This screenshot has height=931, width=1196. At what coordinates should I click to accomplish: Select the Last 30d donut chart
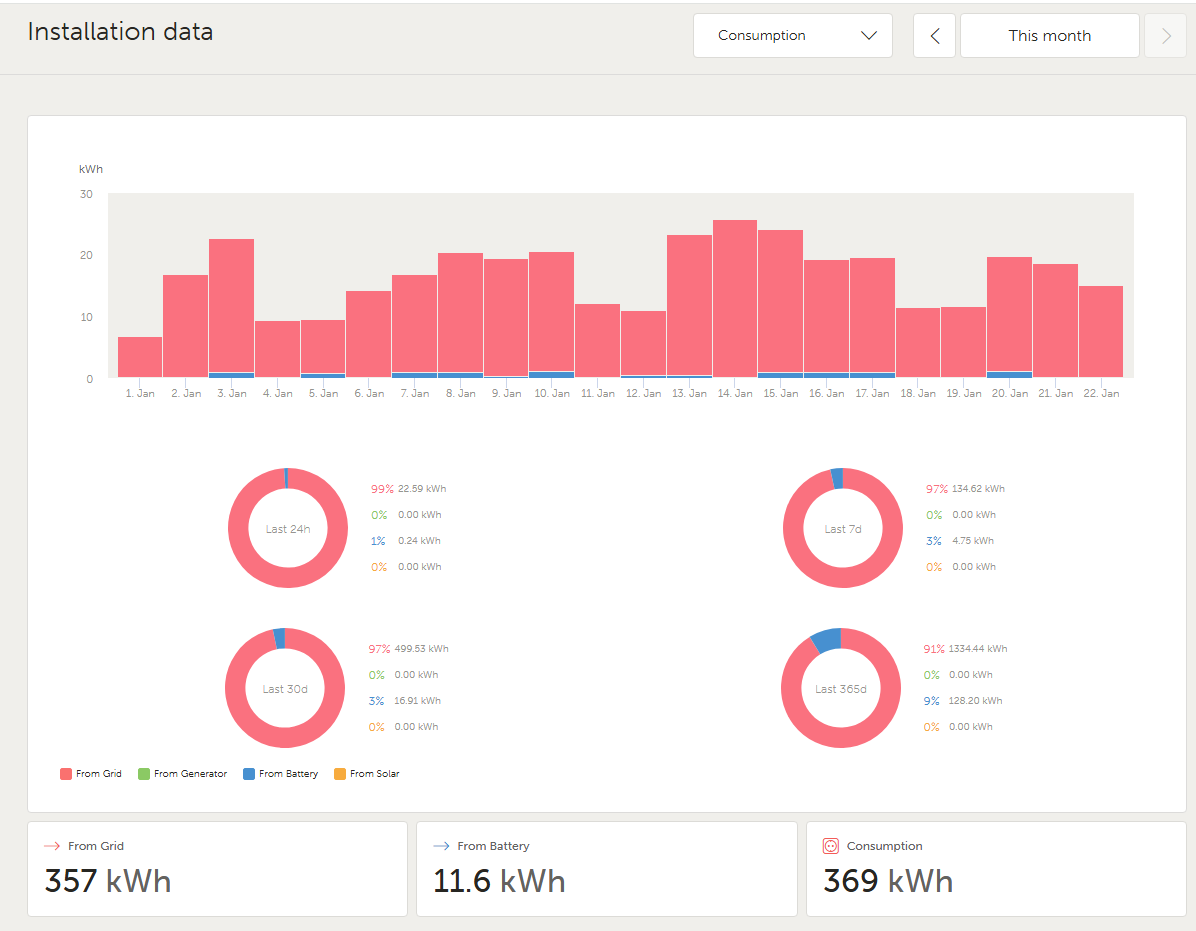point(285,689)
